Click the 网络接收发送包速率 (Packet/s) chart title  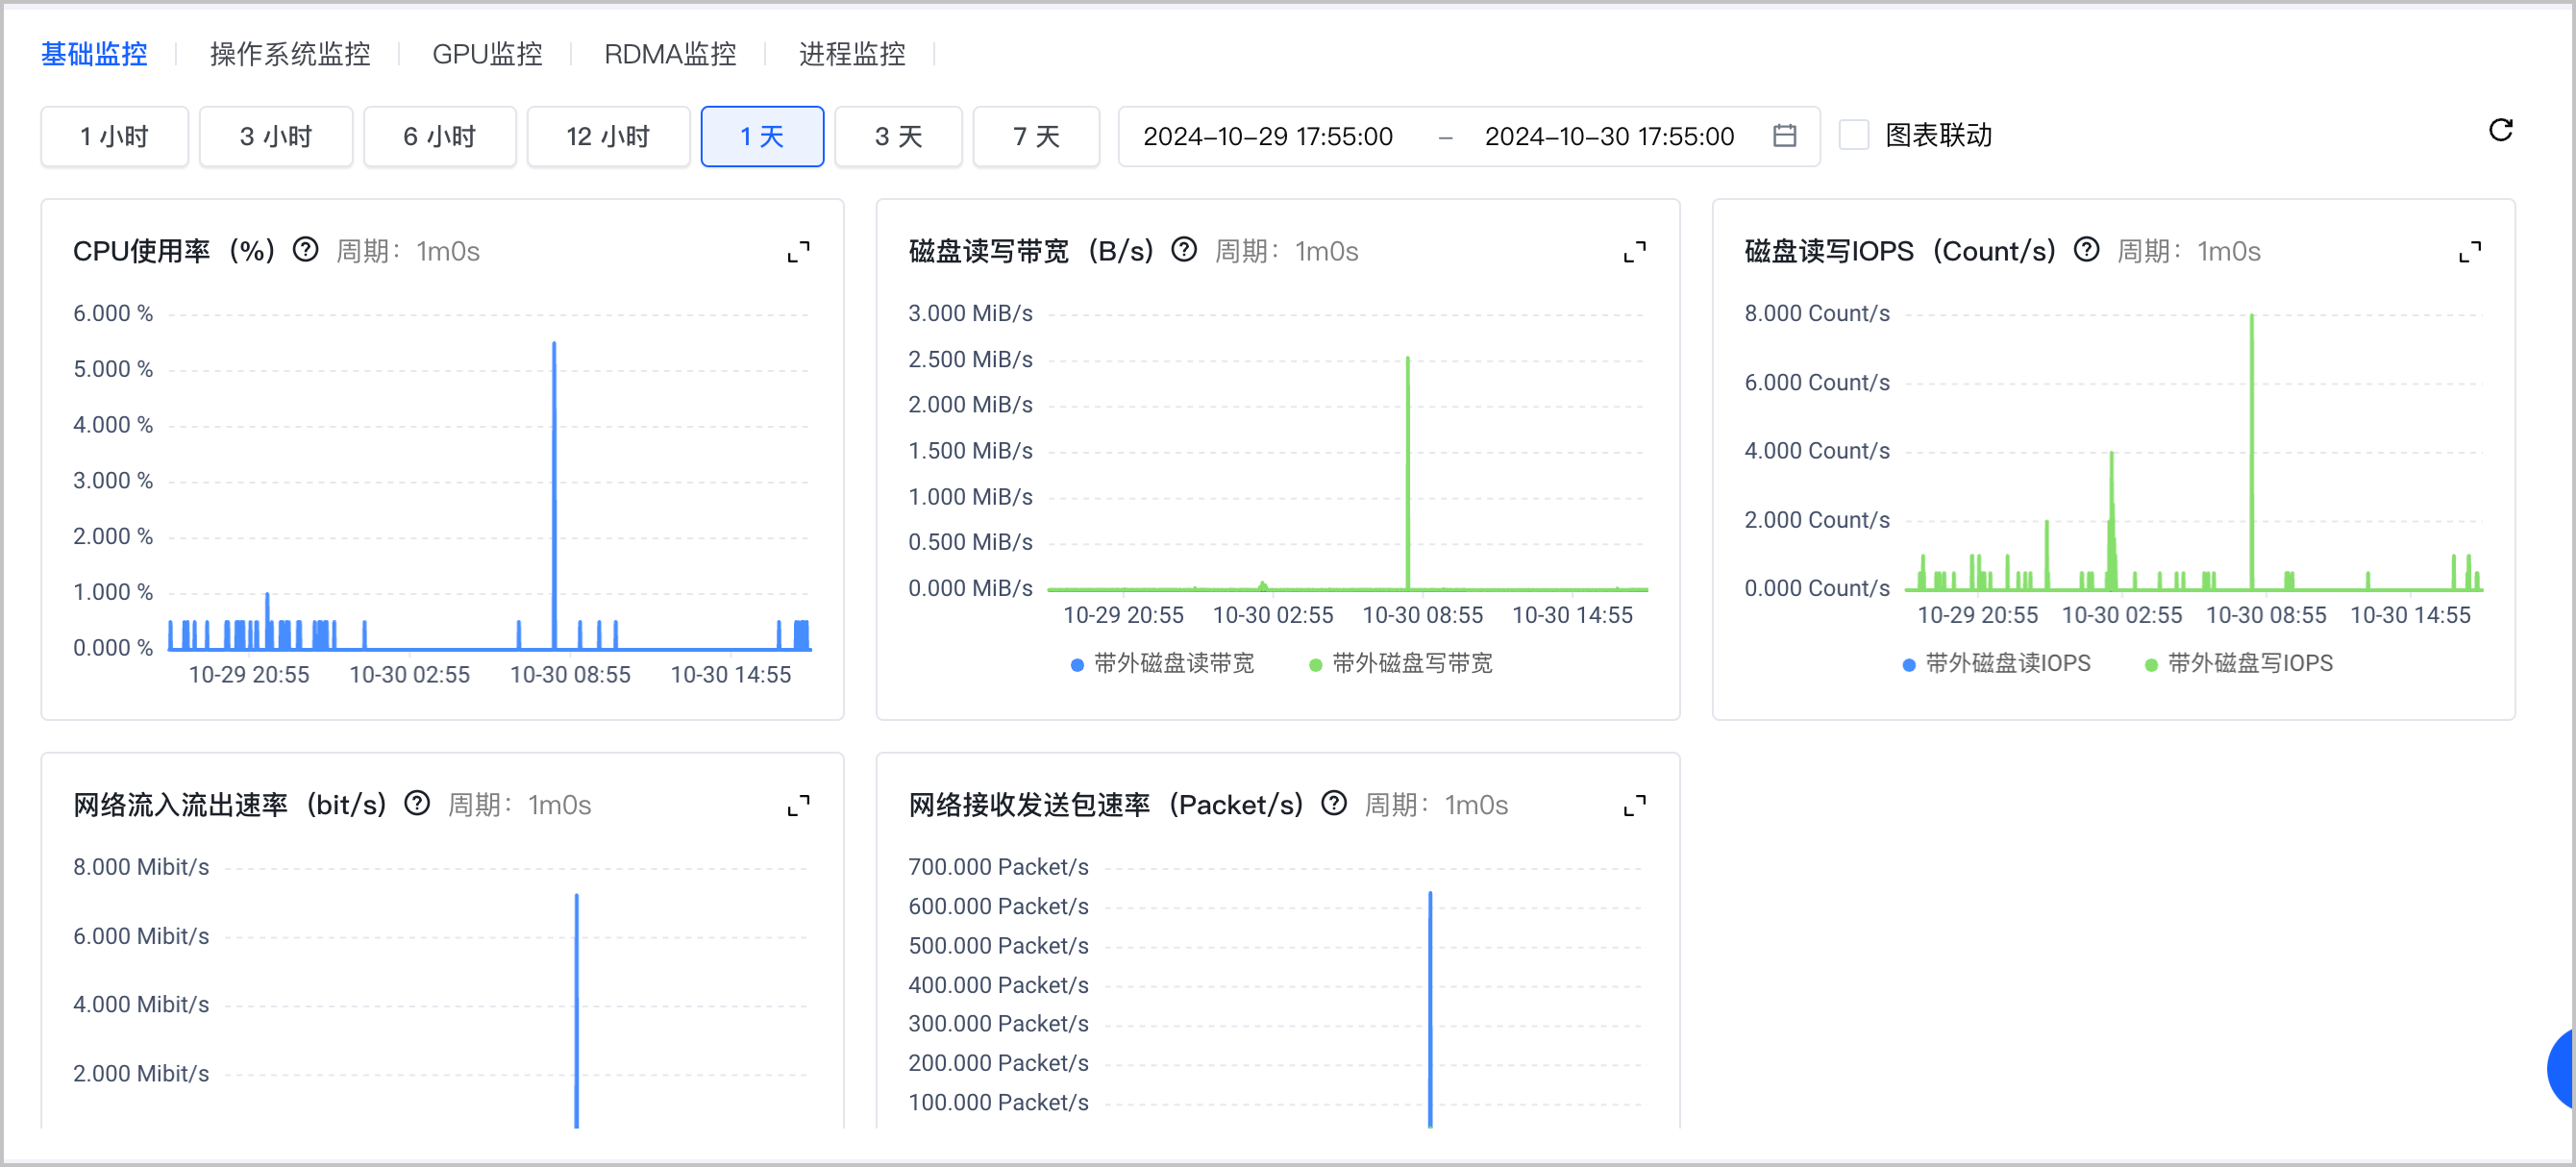click(x=1106, y=804)
